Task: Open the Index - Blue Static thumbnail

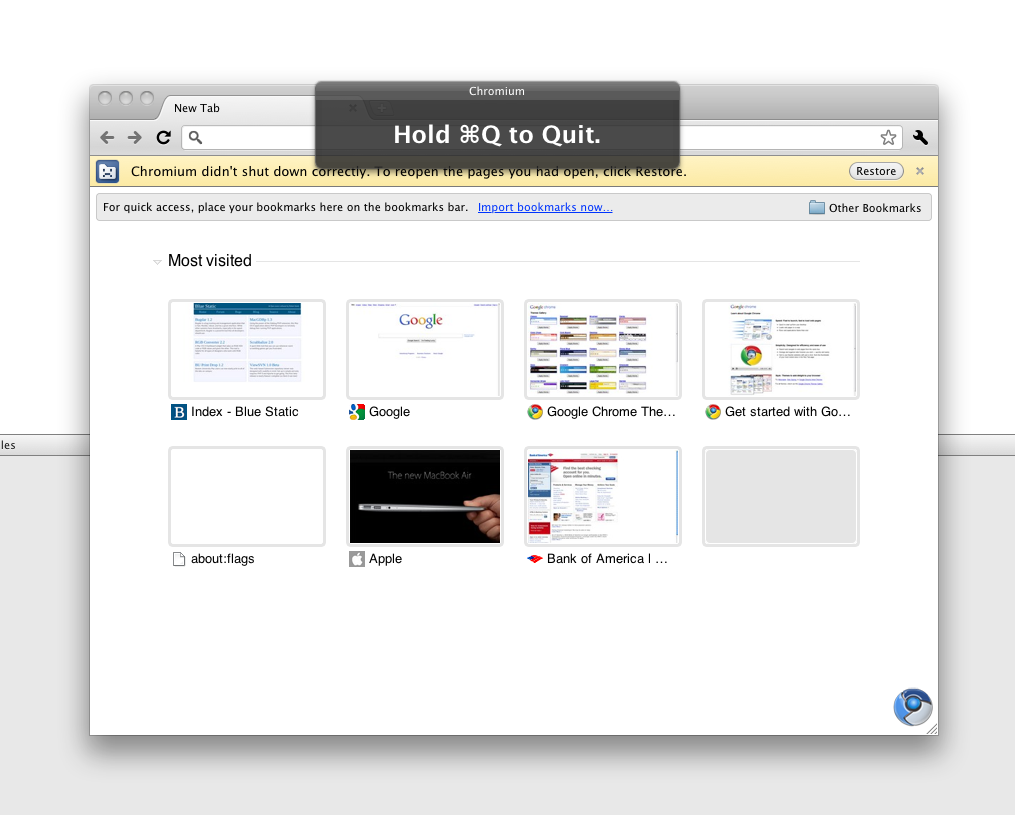Action: pos(247,349)
